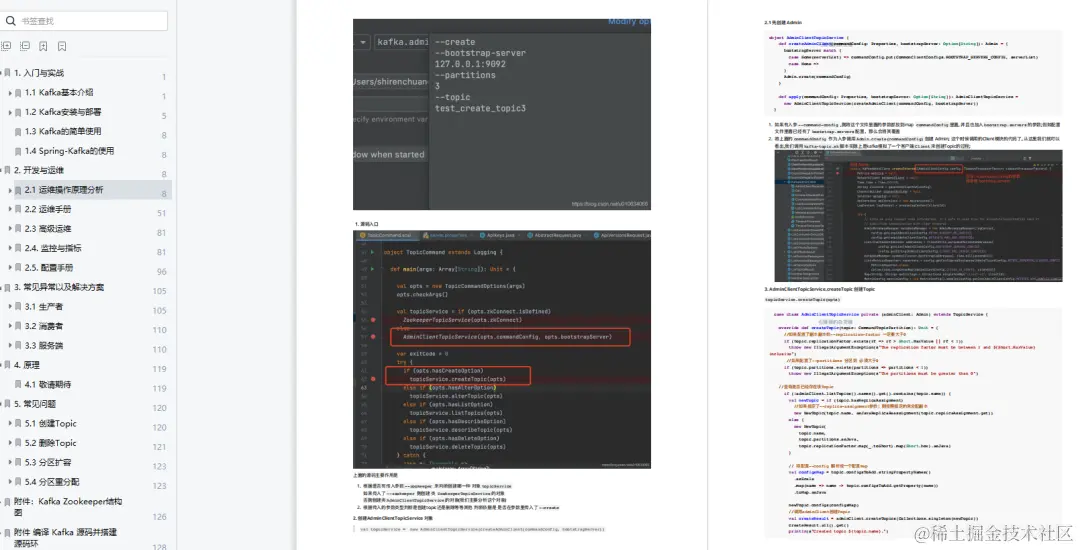The width and height of the screenshot is (1080, 550).
Task: Click the --create terminal arguments image
Action: point(502,115)
